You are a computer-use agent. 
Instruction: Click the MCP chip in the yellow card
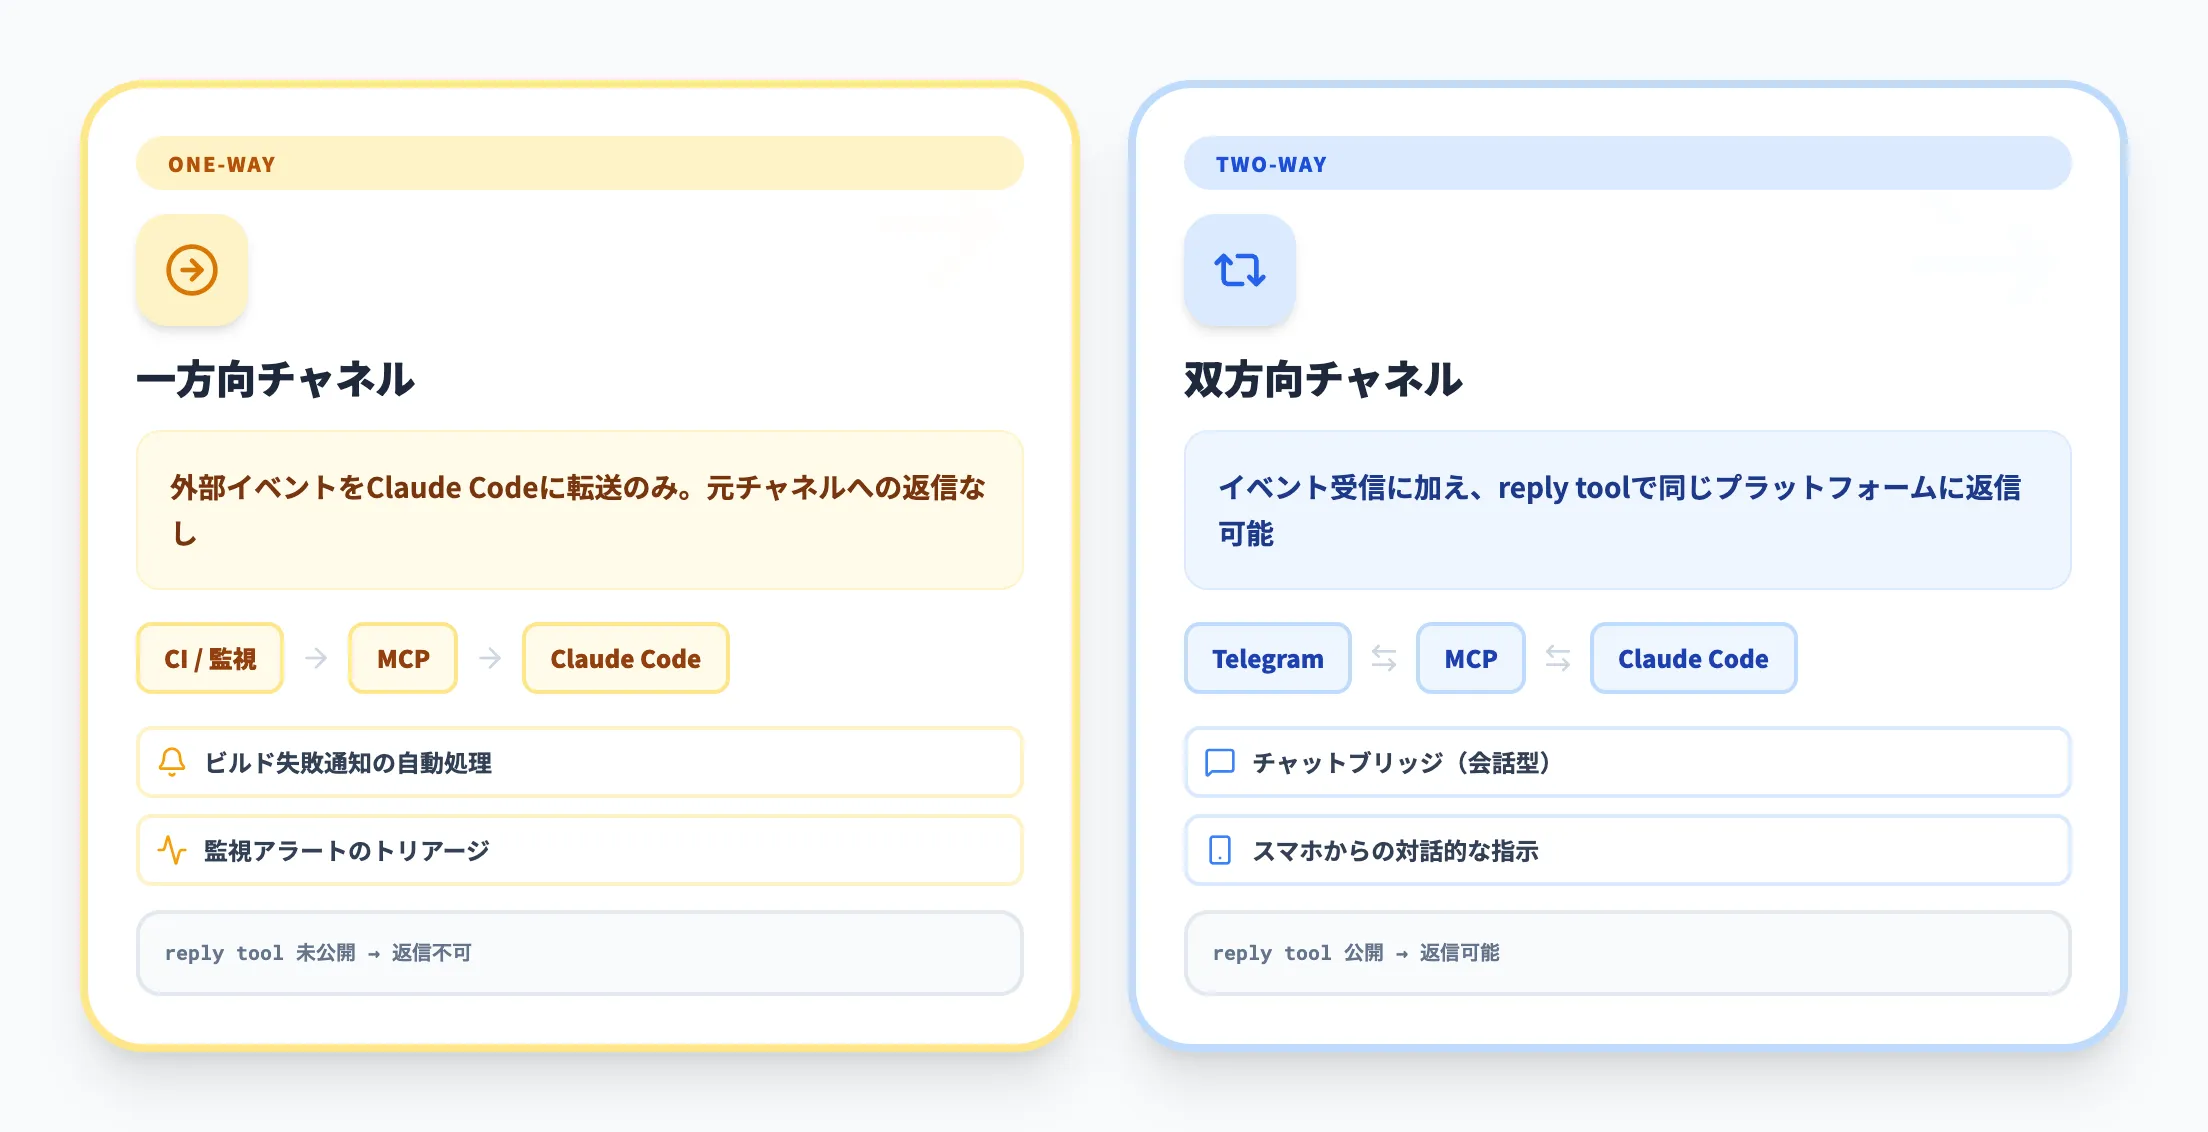coord(402,658)
